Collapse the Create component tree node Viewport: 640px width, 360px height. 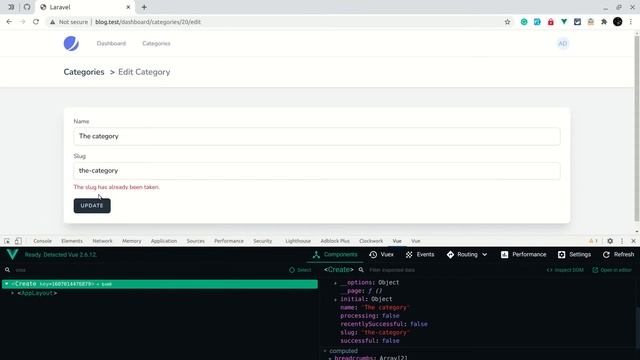[x=7, y=284]
